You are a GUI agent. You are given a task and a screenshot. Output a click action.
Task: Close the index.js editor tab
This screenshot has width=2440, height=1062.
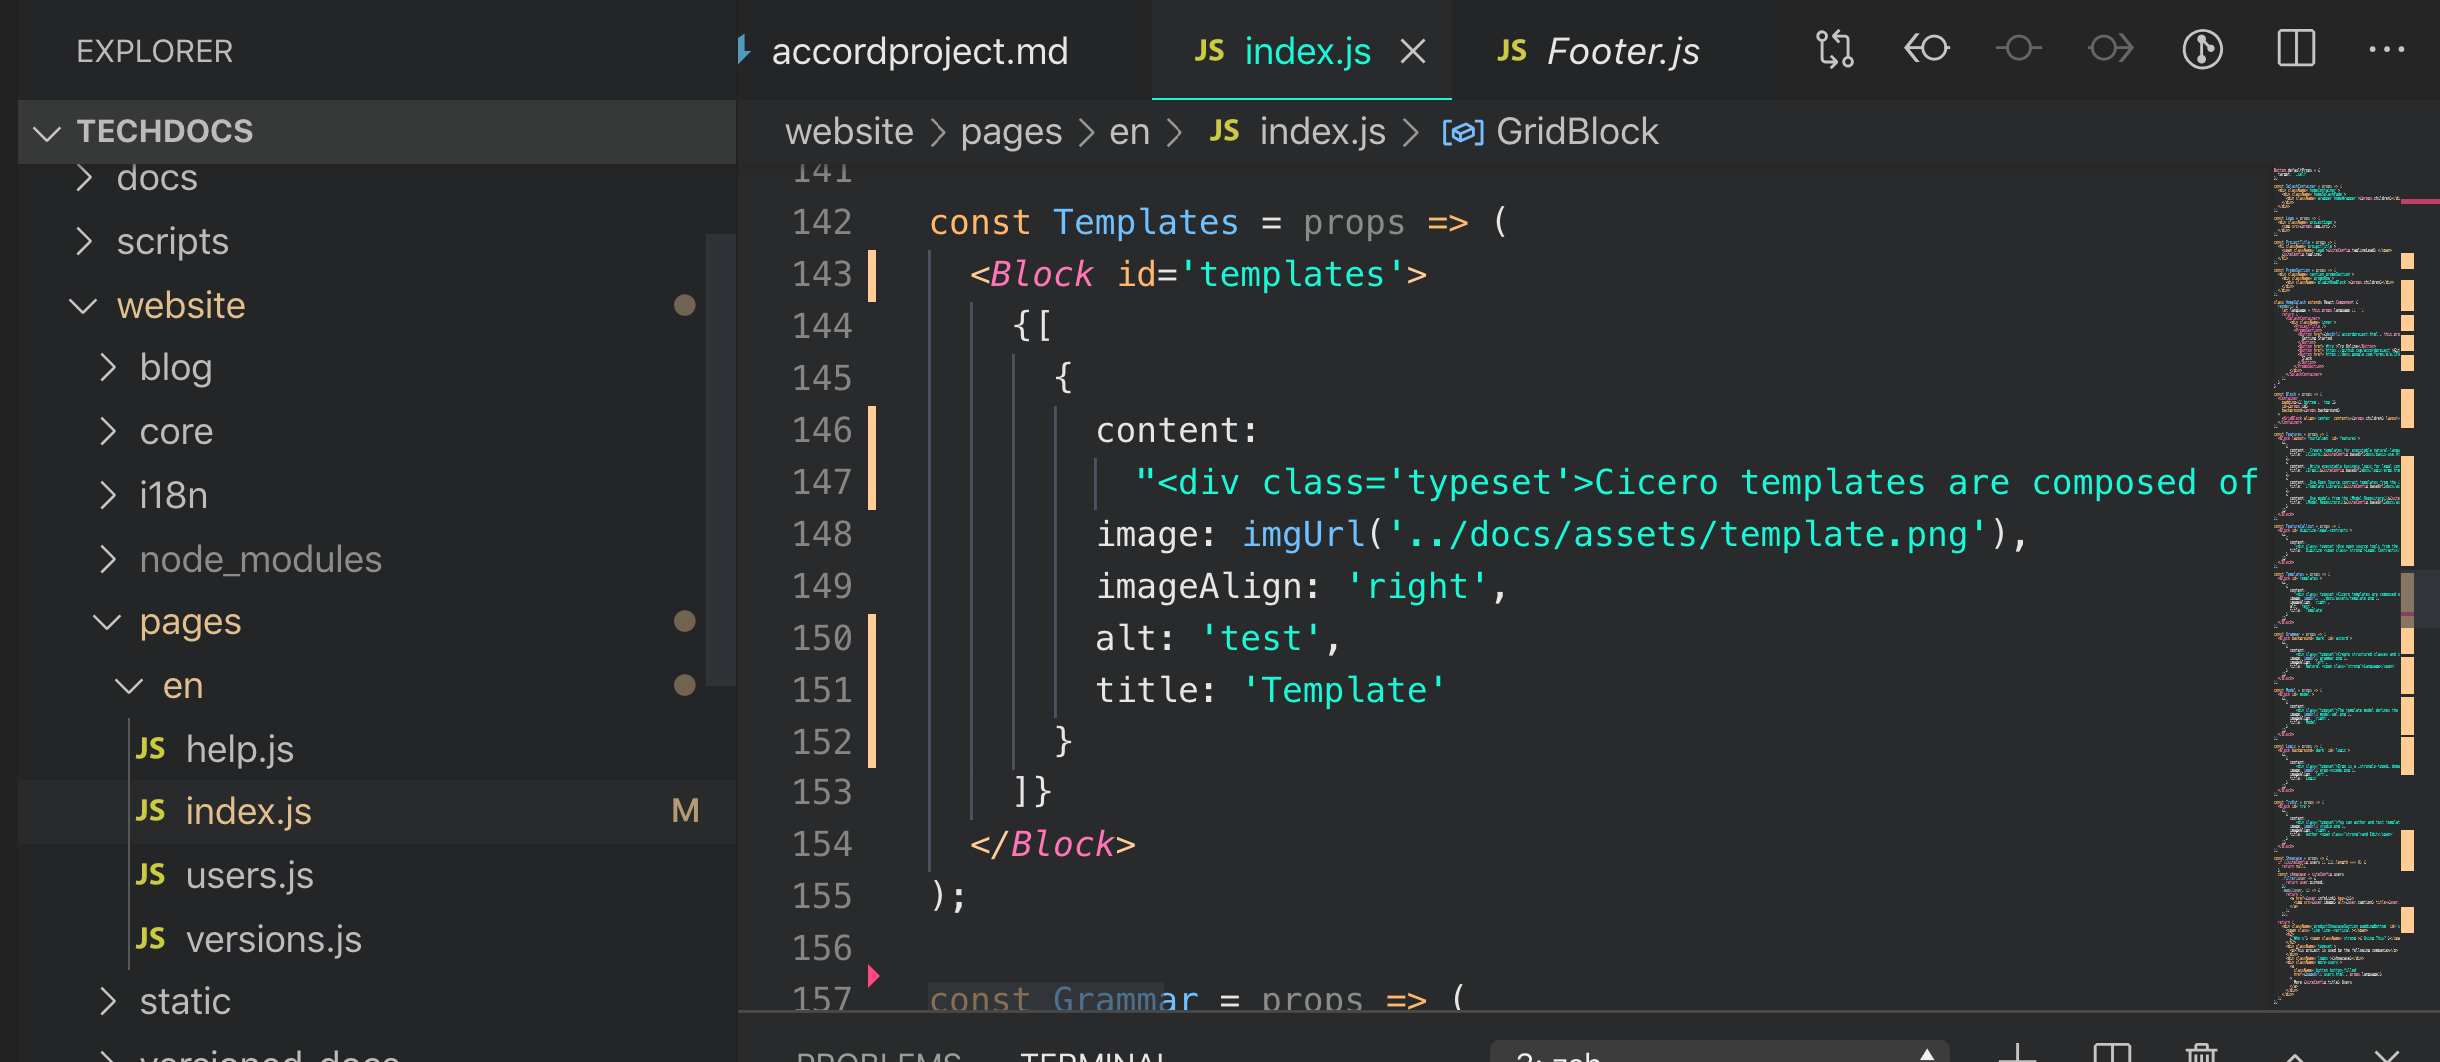[1413, 51]
